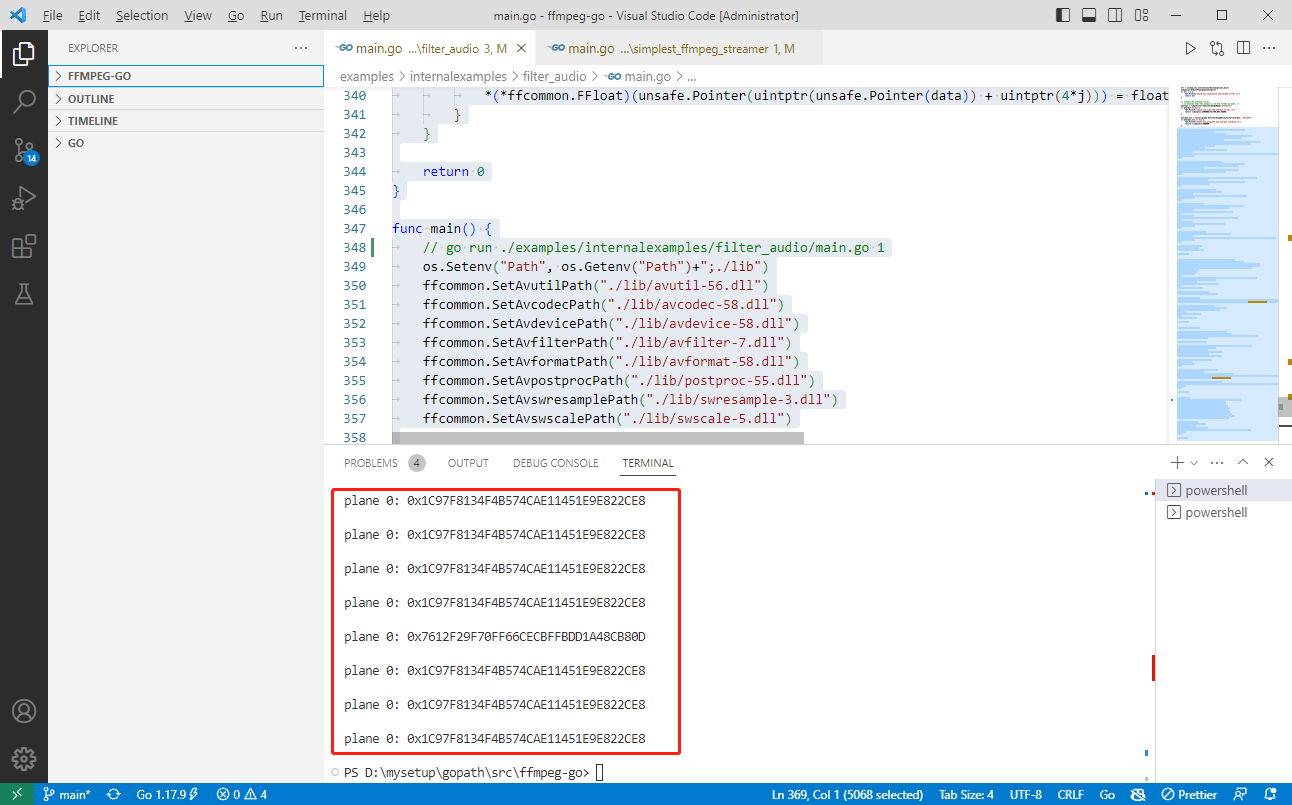Image resolution: width=1292 pixels, height=805 pixels.
Task: Expand the GO section in Explorer
Action: click(x=186, y=143)
